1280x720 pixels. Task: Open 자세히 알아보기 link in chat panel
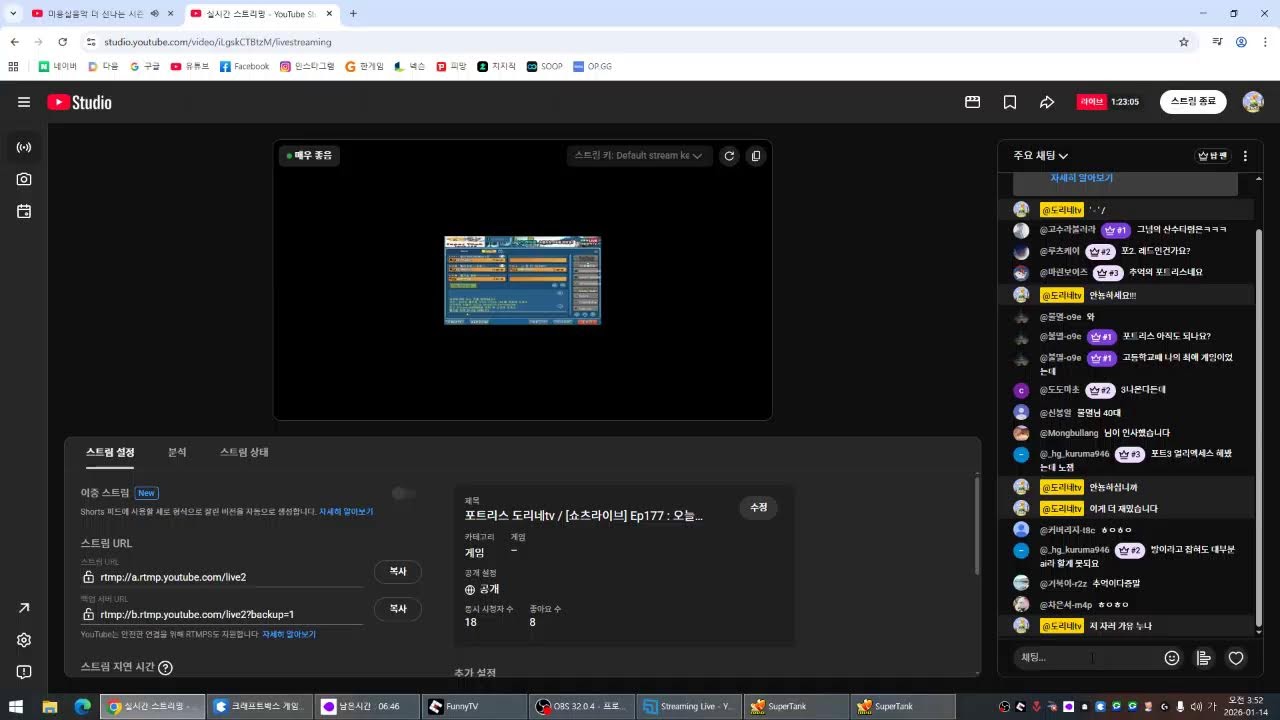pyautogui.click(x=1081, y=178)
